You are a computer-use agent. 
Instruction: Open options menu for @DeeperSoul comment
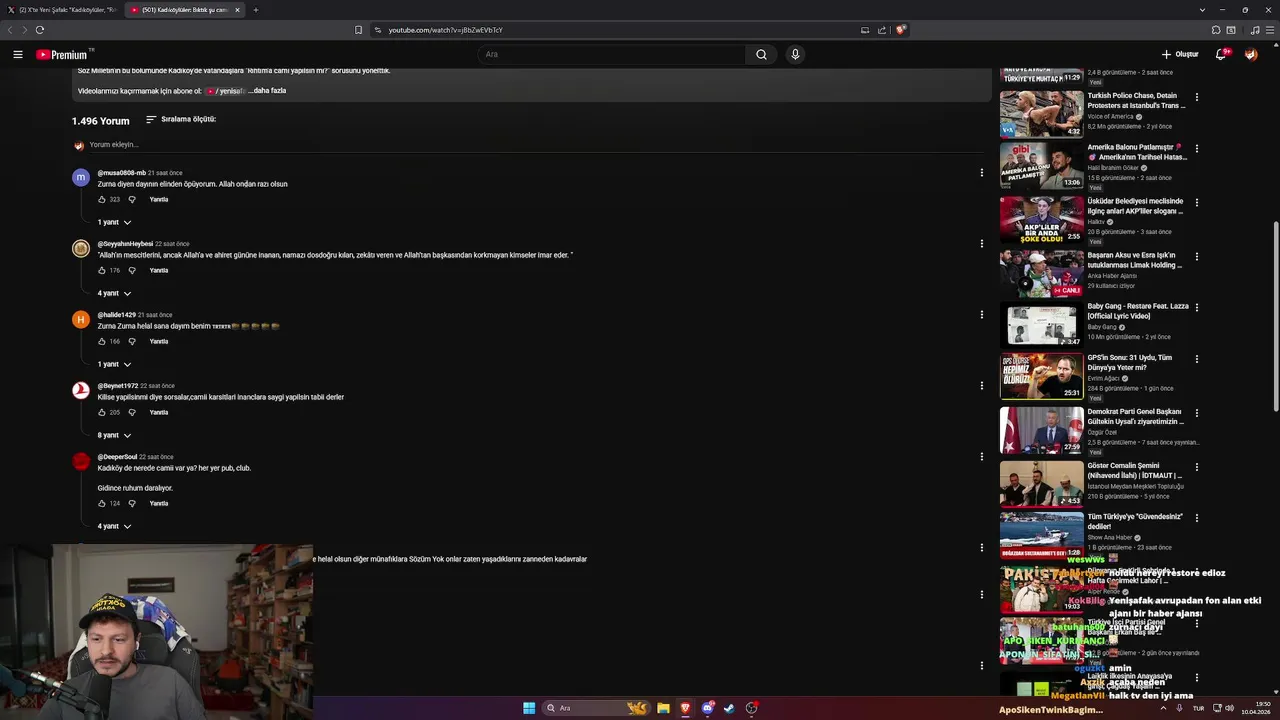tap(981, 456)
